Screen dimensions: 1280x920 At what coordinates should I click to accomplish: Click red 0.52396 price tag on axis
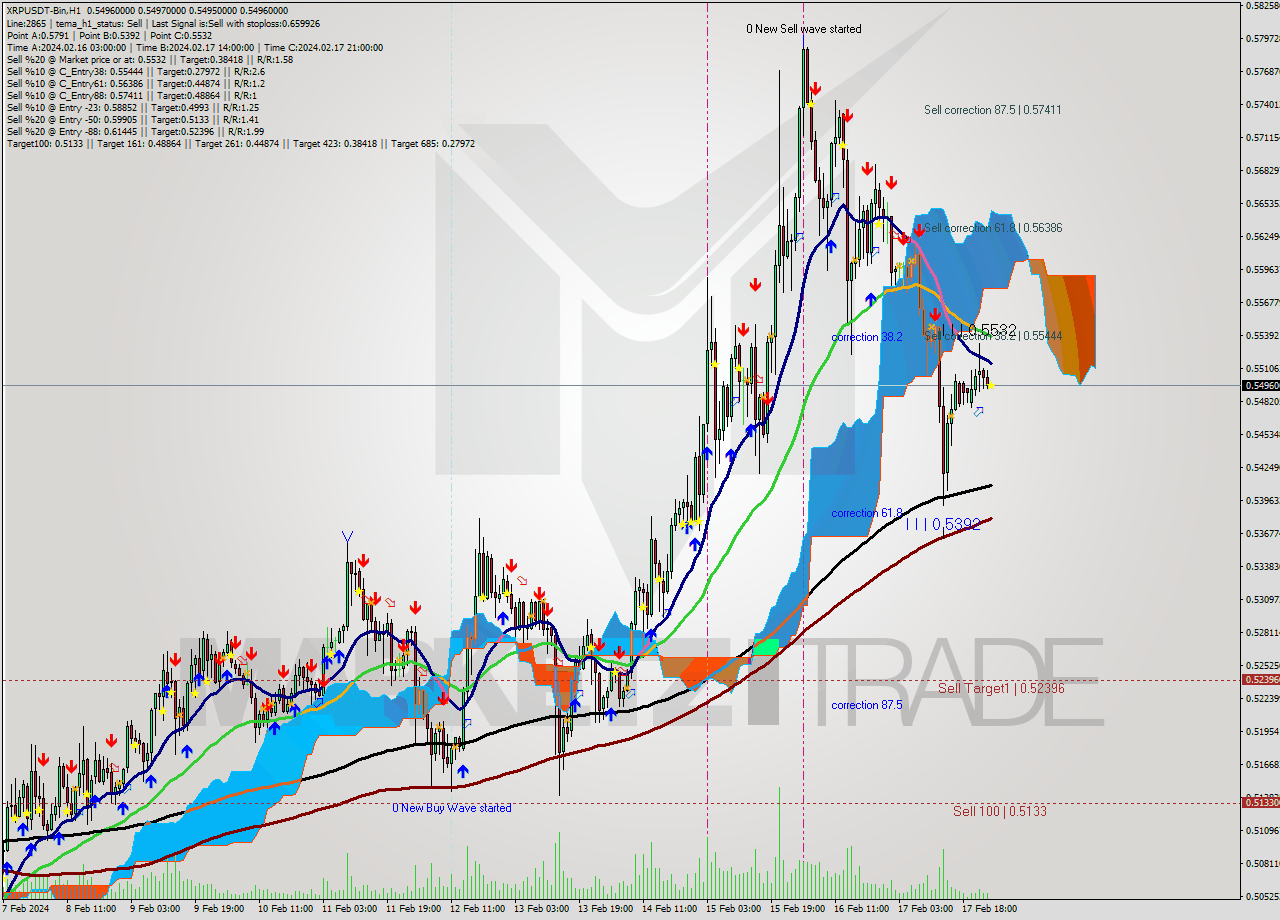coord(1260,679)
